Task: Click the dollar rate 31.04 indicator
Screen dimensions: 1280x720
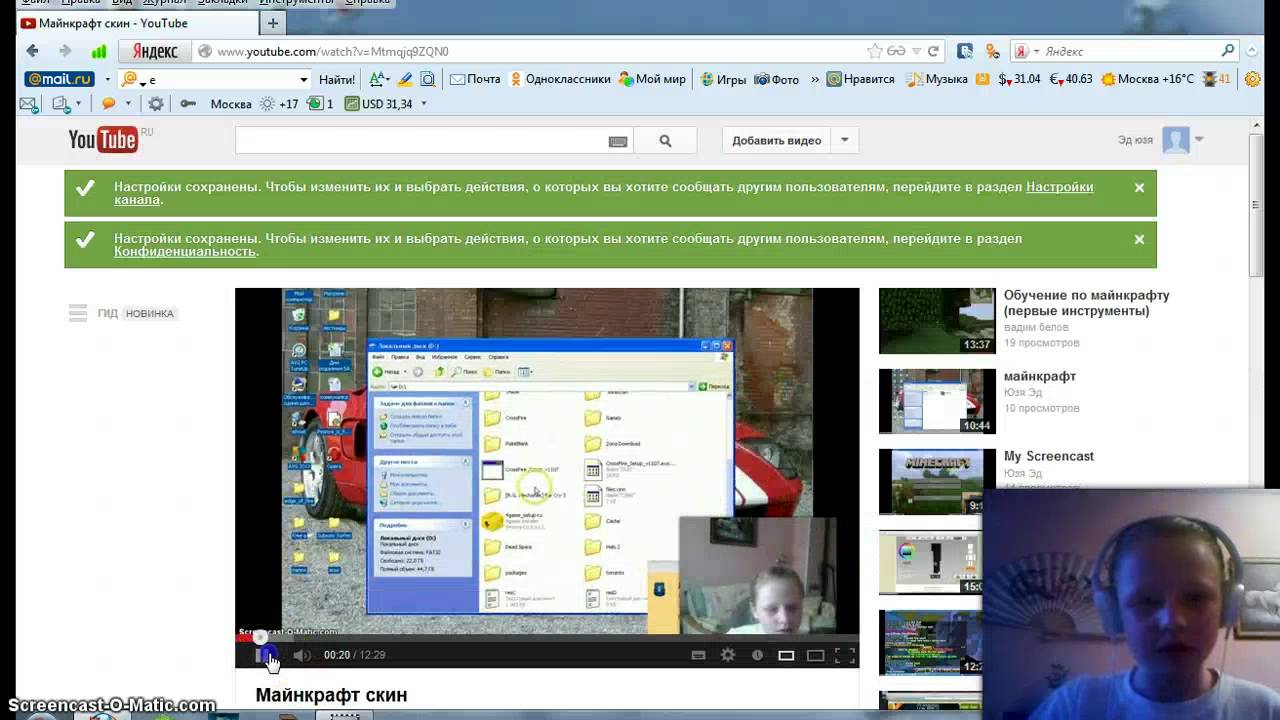Action: (x=1019, y=79)
